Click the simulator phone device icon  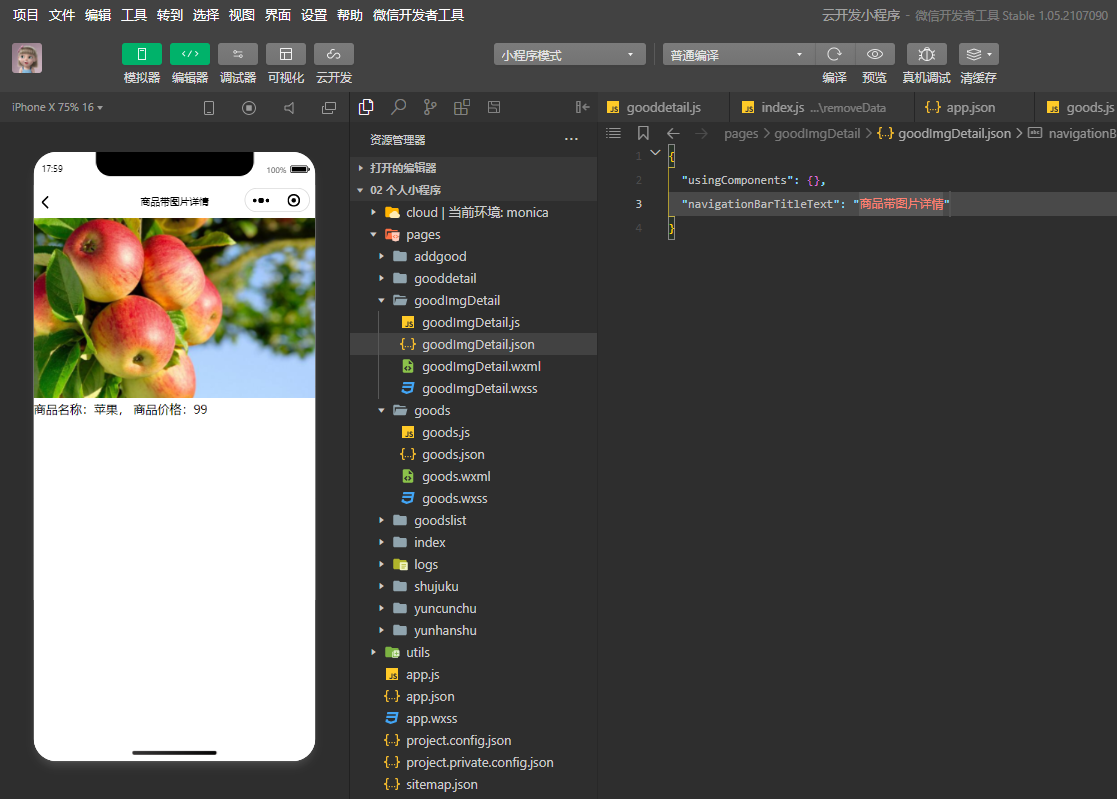coord(209,108)
